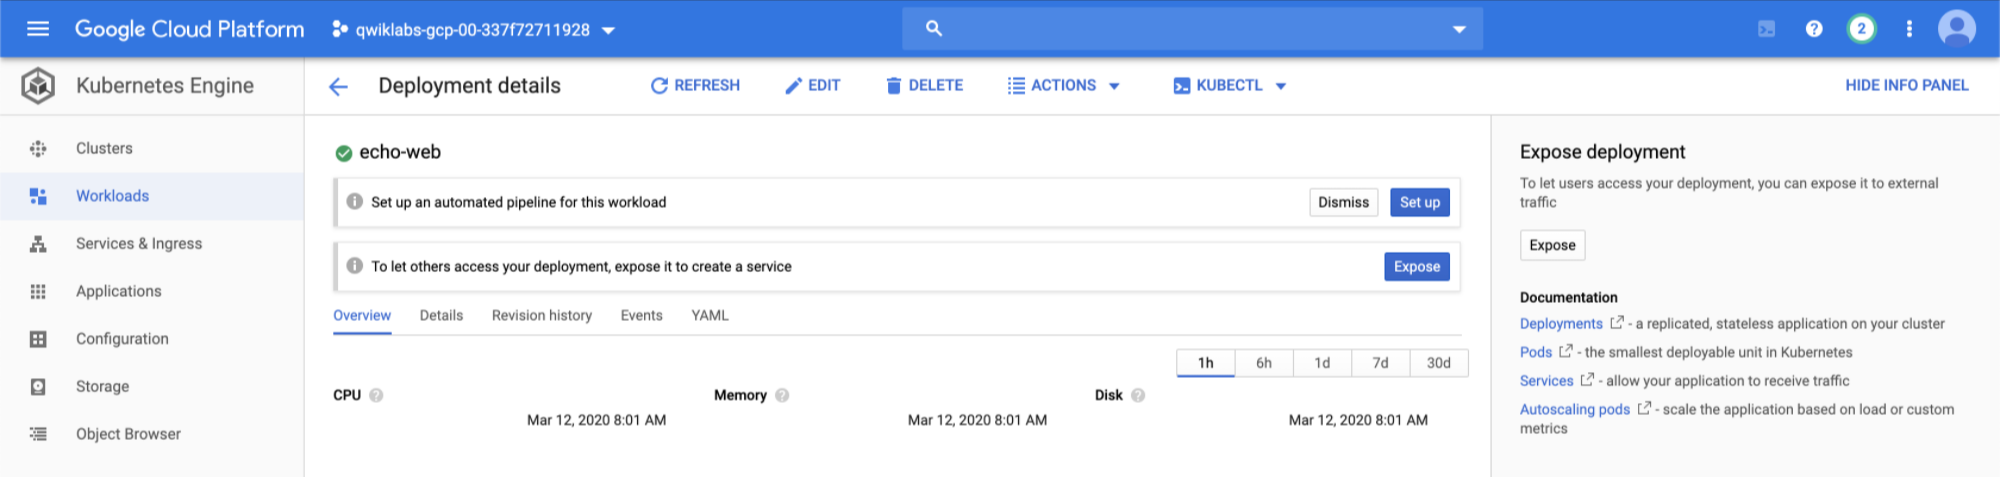The image size is (2000, 477).
Task: Click the Object Browser icon
Action: (38, 434)
